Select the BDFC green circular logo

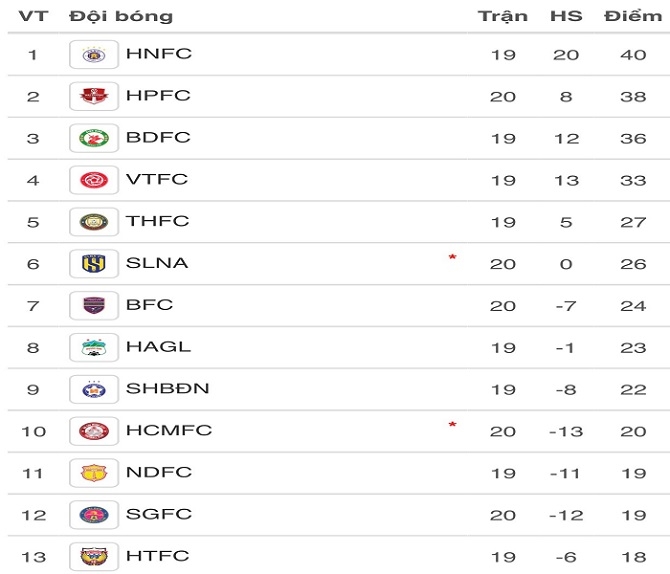pyautogui.click(x=94, y=138)
